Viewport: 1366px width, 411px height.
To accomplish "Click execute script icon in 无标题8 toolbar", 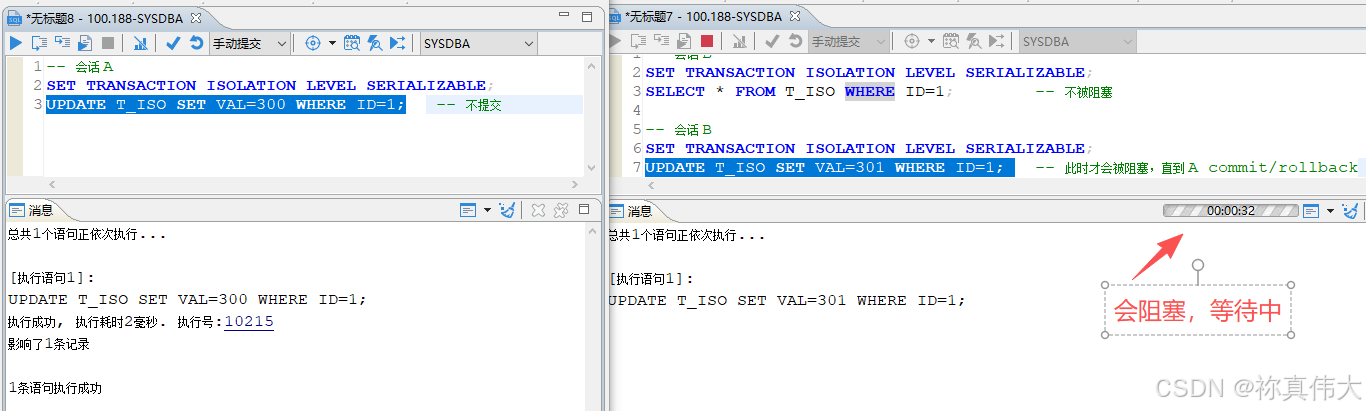I will [x=39, y=43].
